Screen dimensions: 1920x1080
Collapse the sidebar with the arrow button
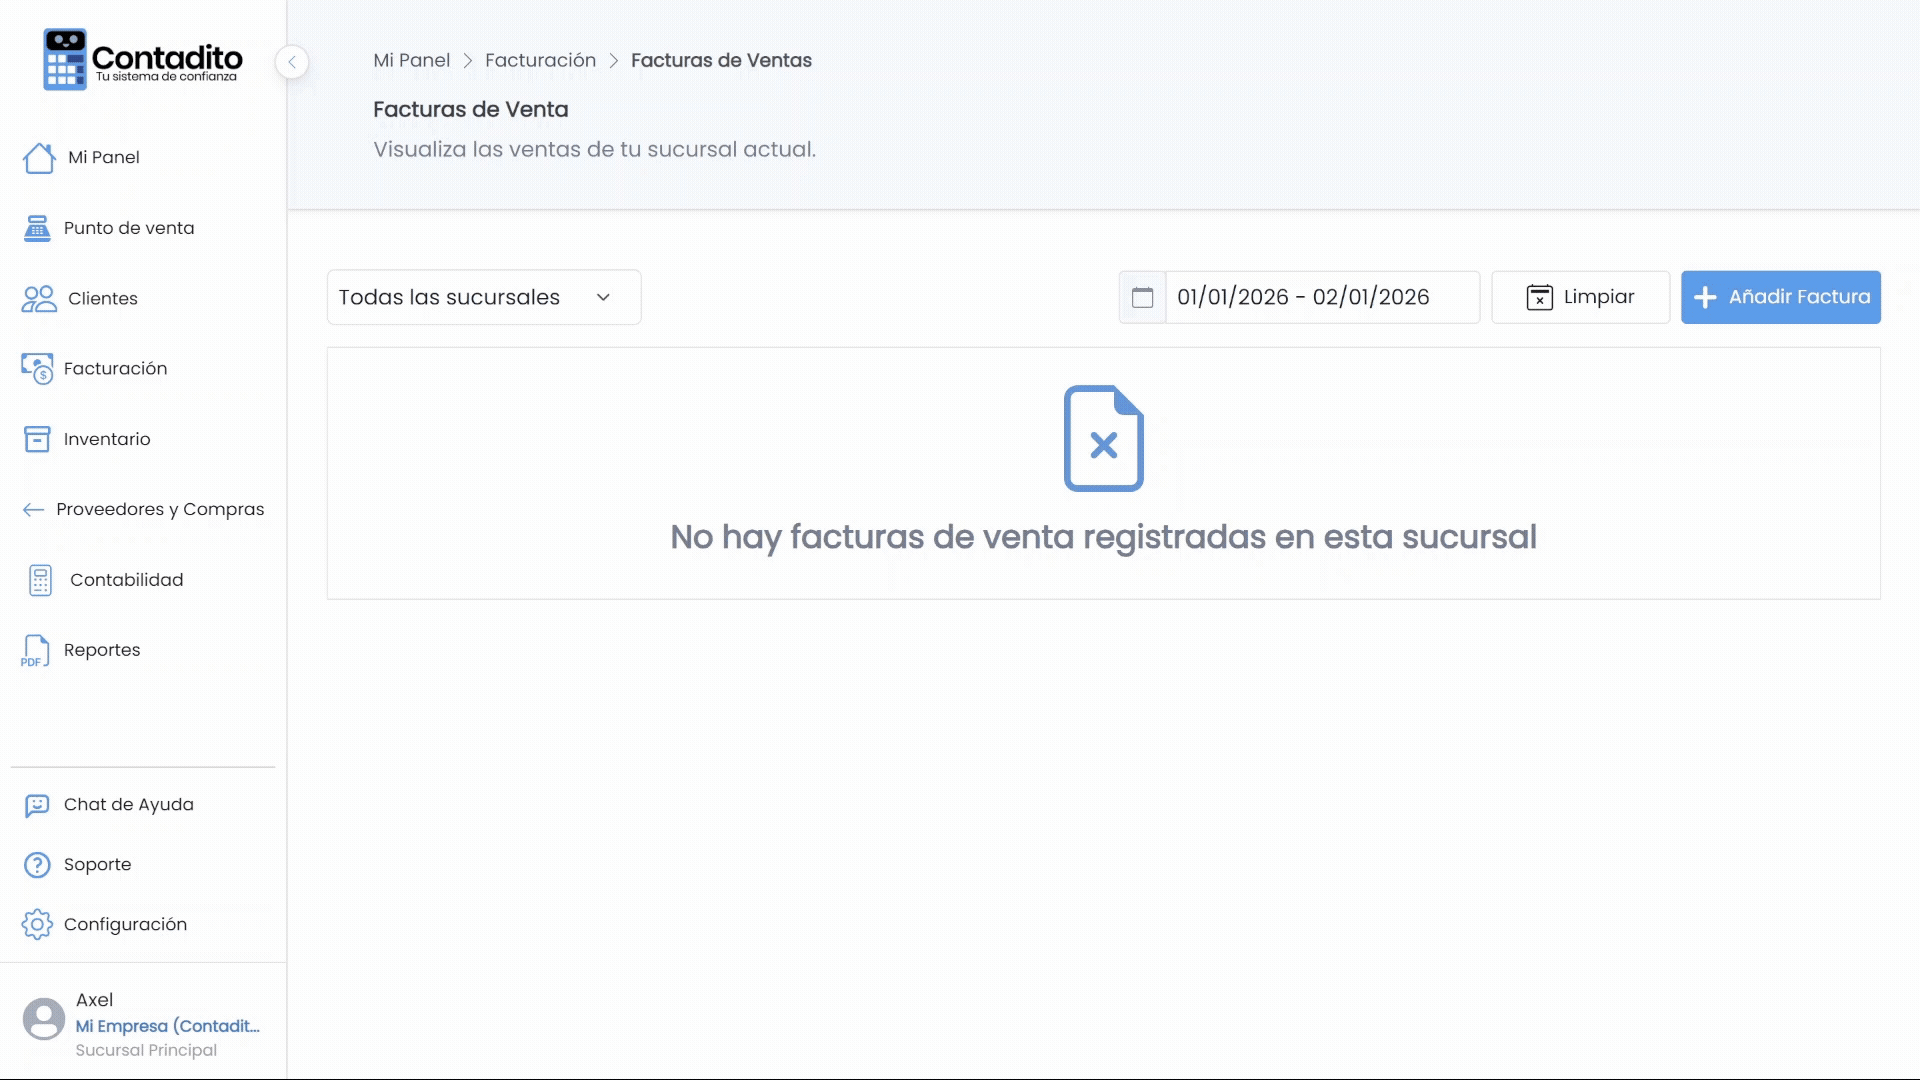click(x=292, y=62)
